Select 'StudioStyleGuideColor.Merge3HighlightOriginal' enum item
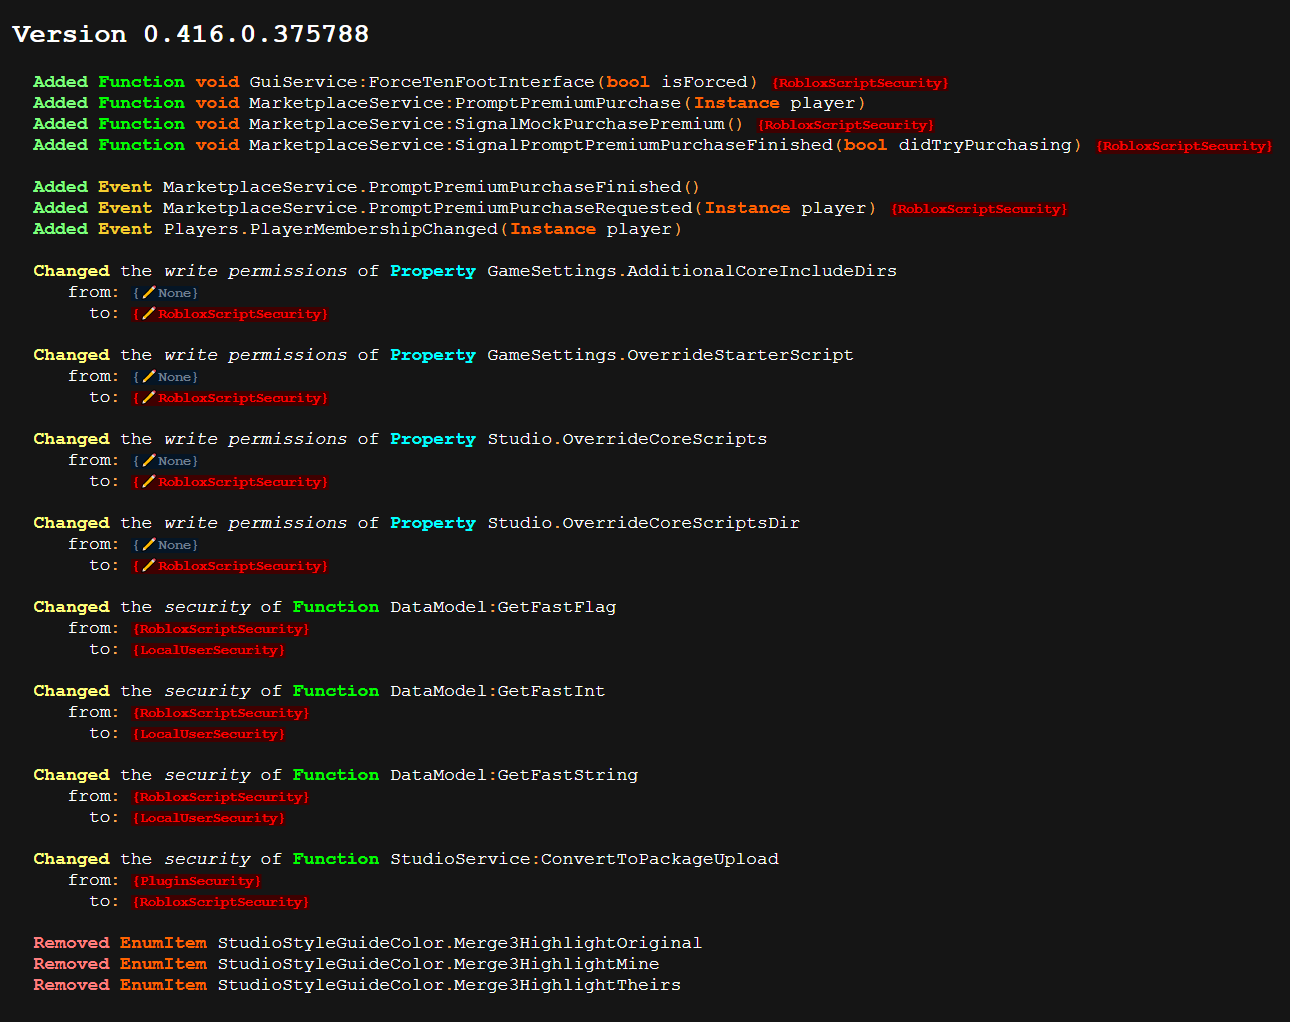1290x1022 pixels. click(460, 943)
